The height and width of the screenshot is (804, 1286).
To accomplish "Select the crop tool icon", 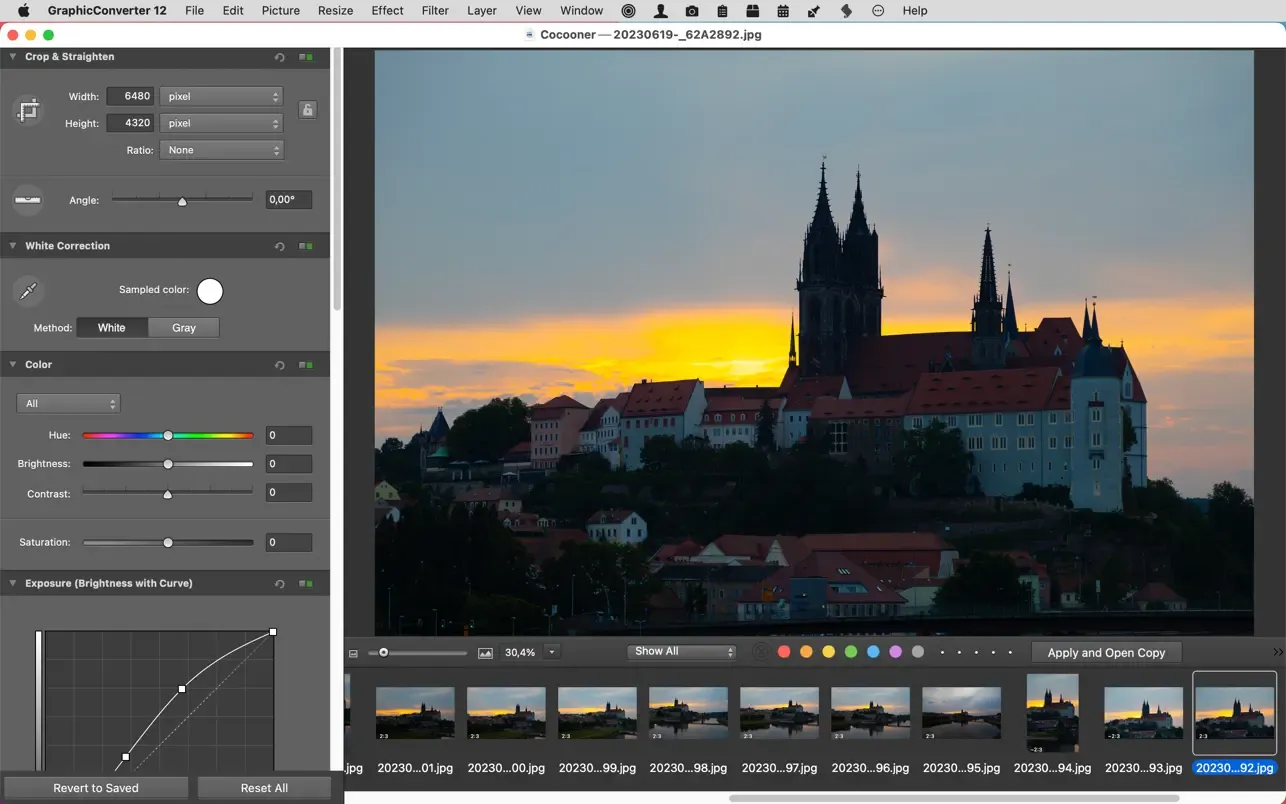I will (x=28, y=110).
